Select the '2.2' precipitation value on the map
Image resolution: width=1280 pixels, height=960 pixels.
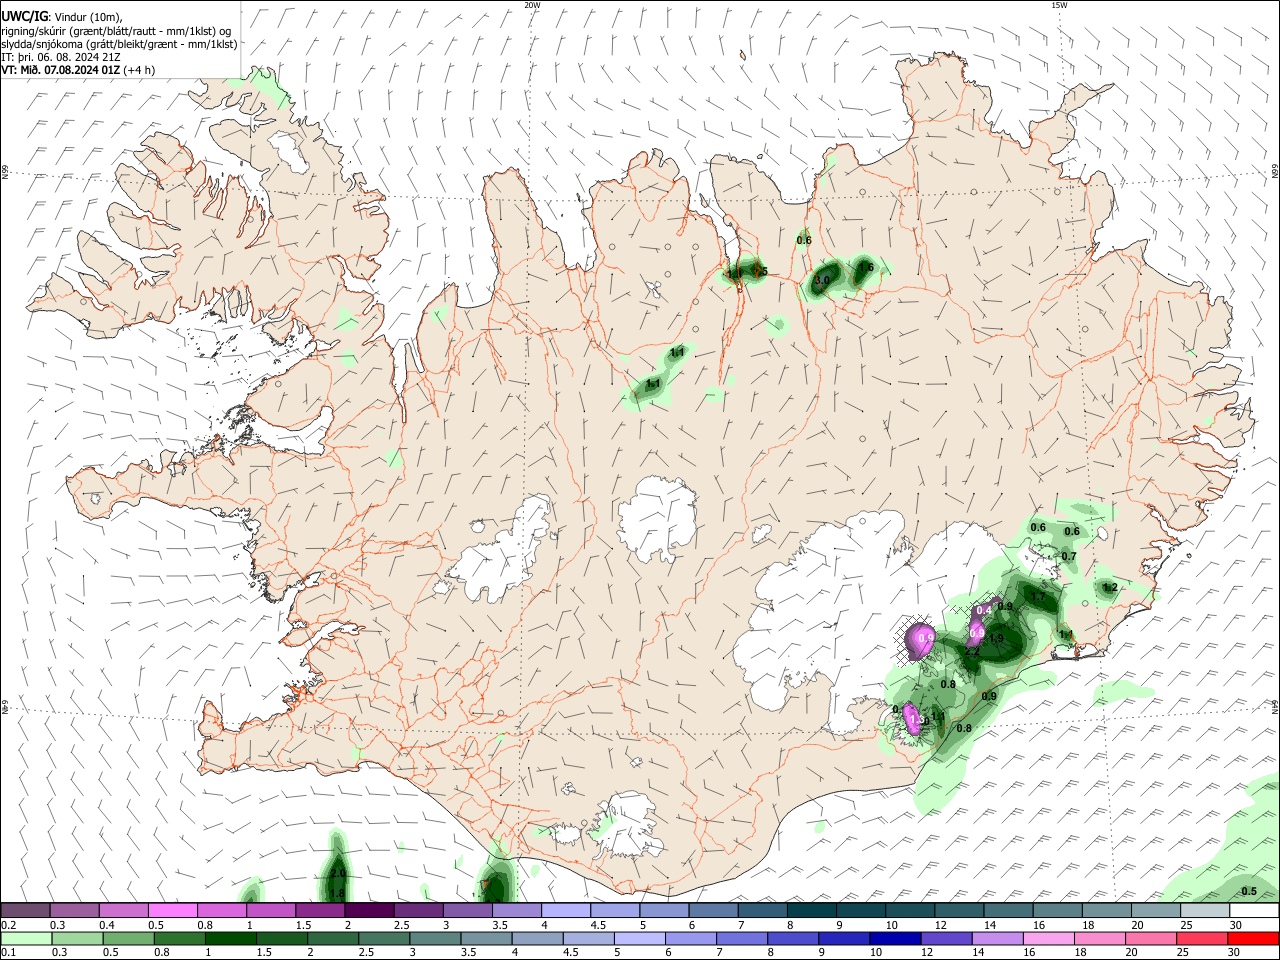pyautogui.click(x=972, y=651)
